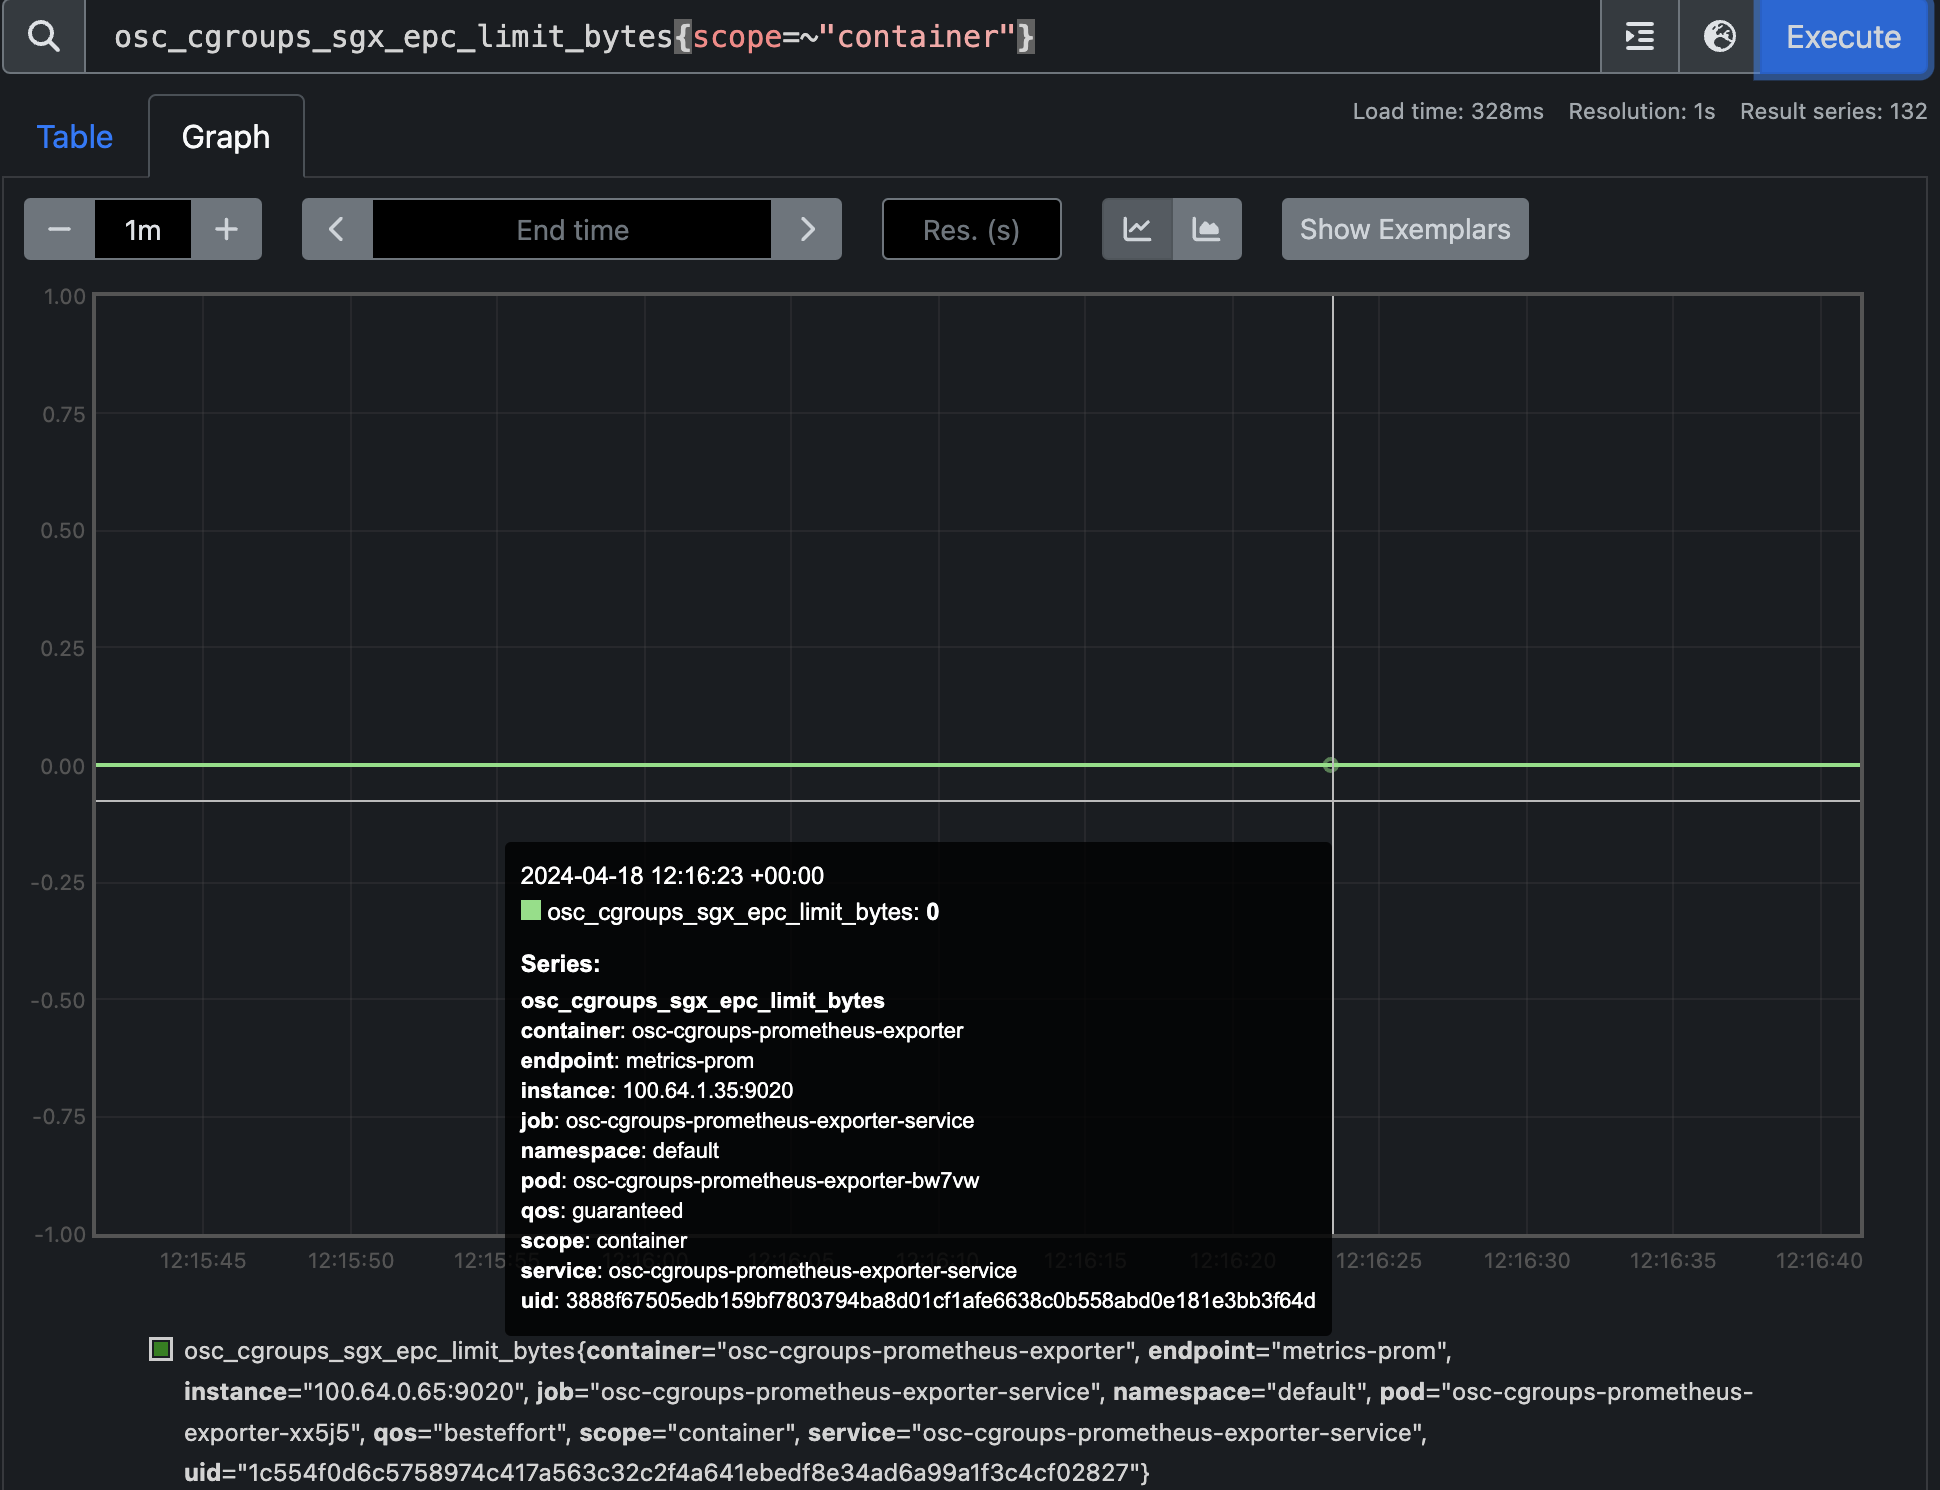Viewport: 1940px width, 1490px height.
Task: Click the 1m range duration field
Action: (x=143, y=230)
